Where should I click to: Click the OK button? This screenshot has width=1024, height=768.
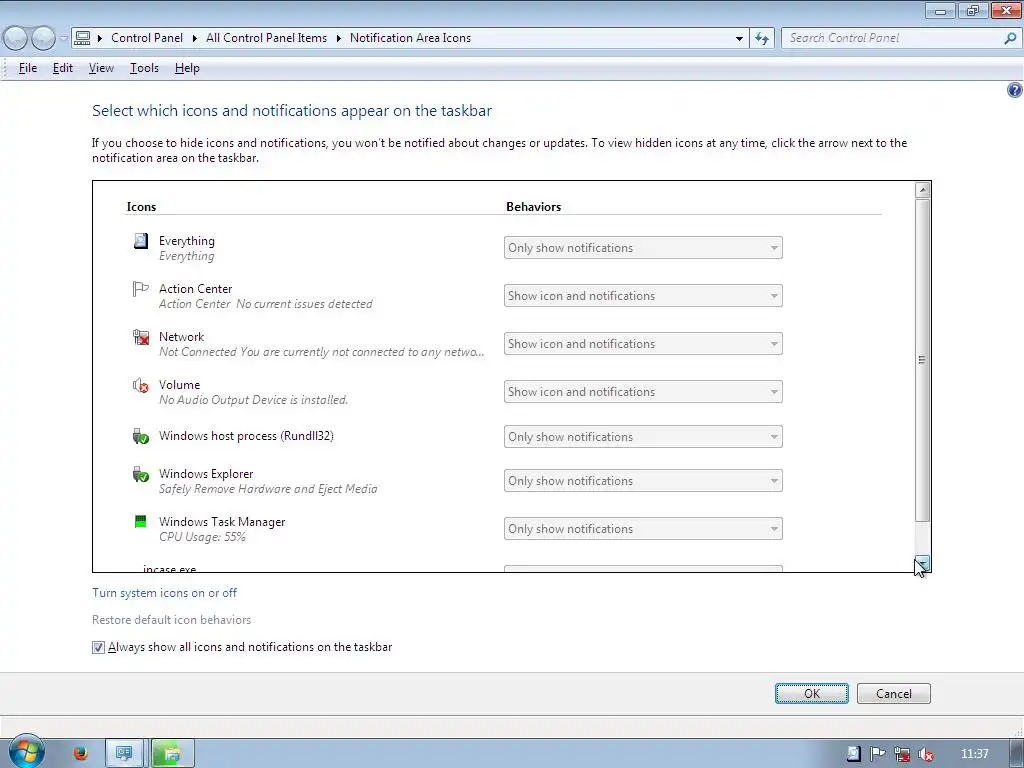tap(812, 694)
